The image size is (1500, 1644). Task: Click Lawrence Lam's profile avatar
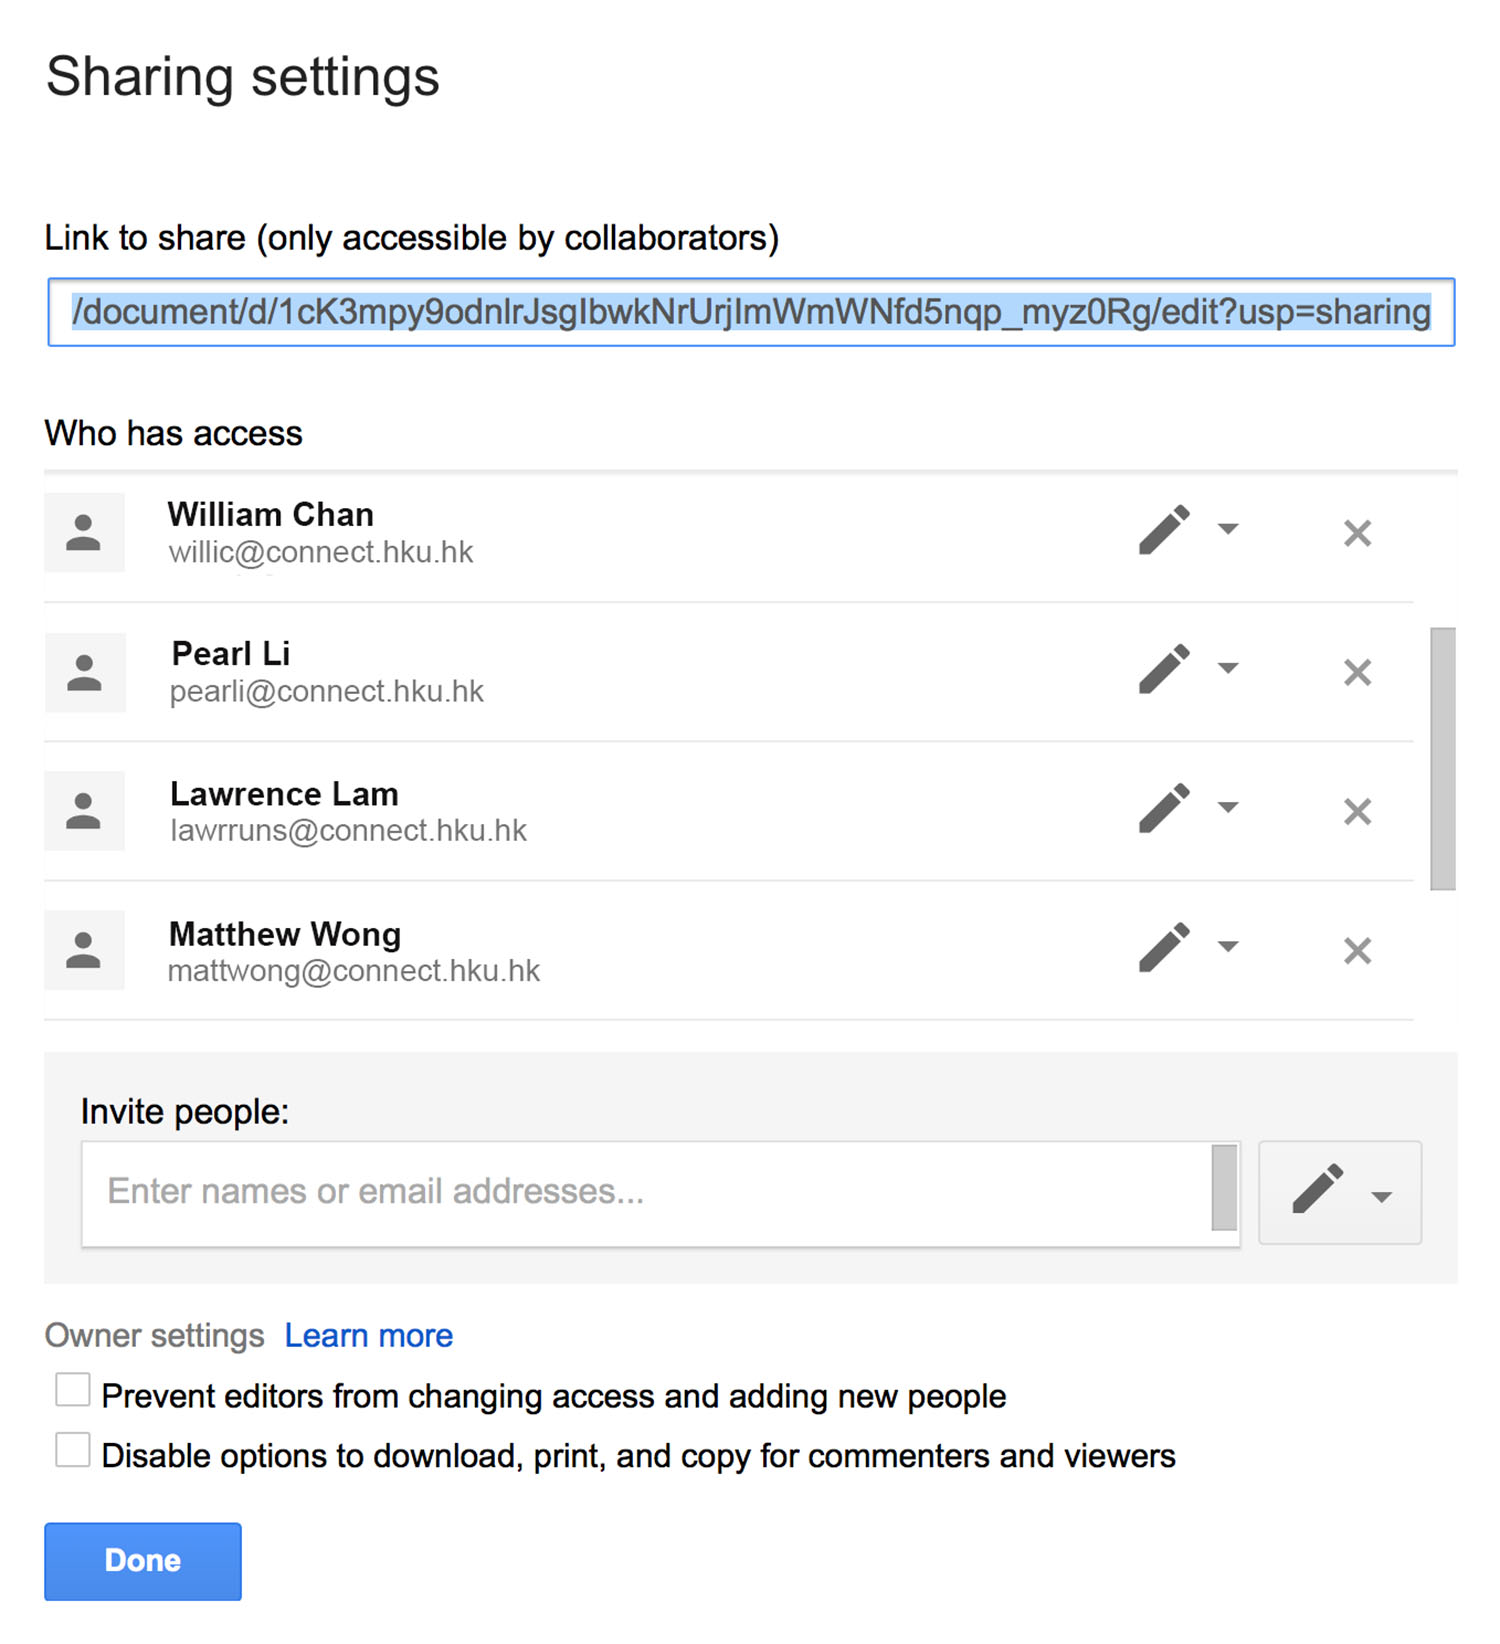84,811
